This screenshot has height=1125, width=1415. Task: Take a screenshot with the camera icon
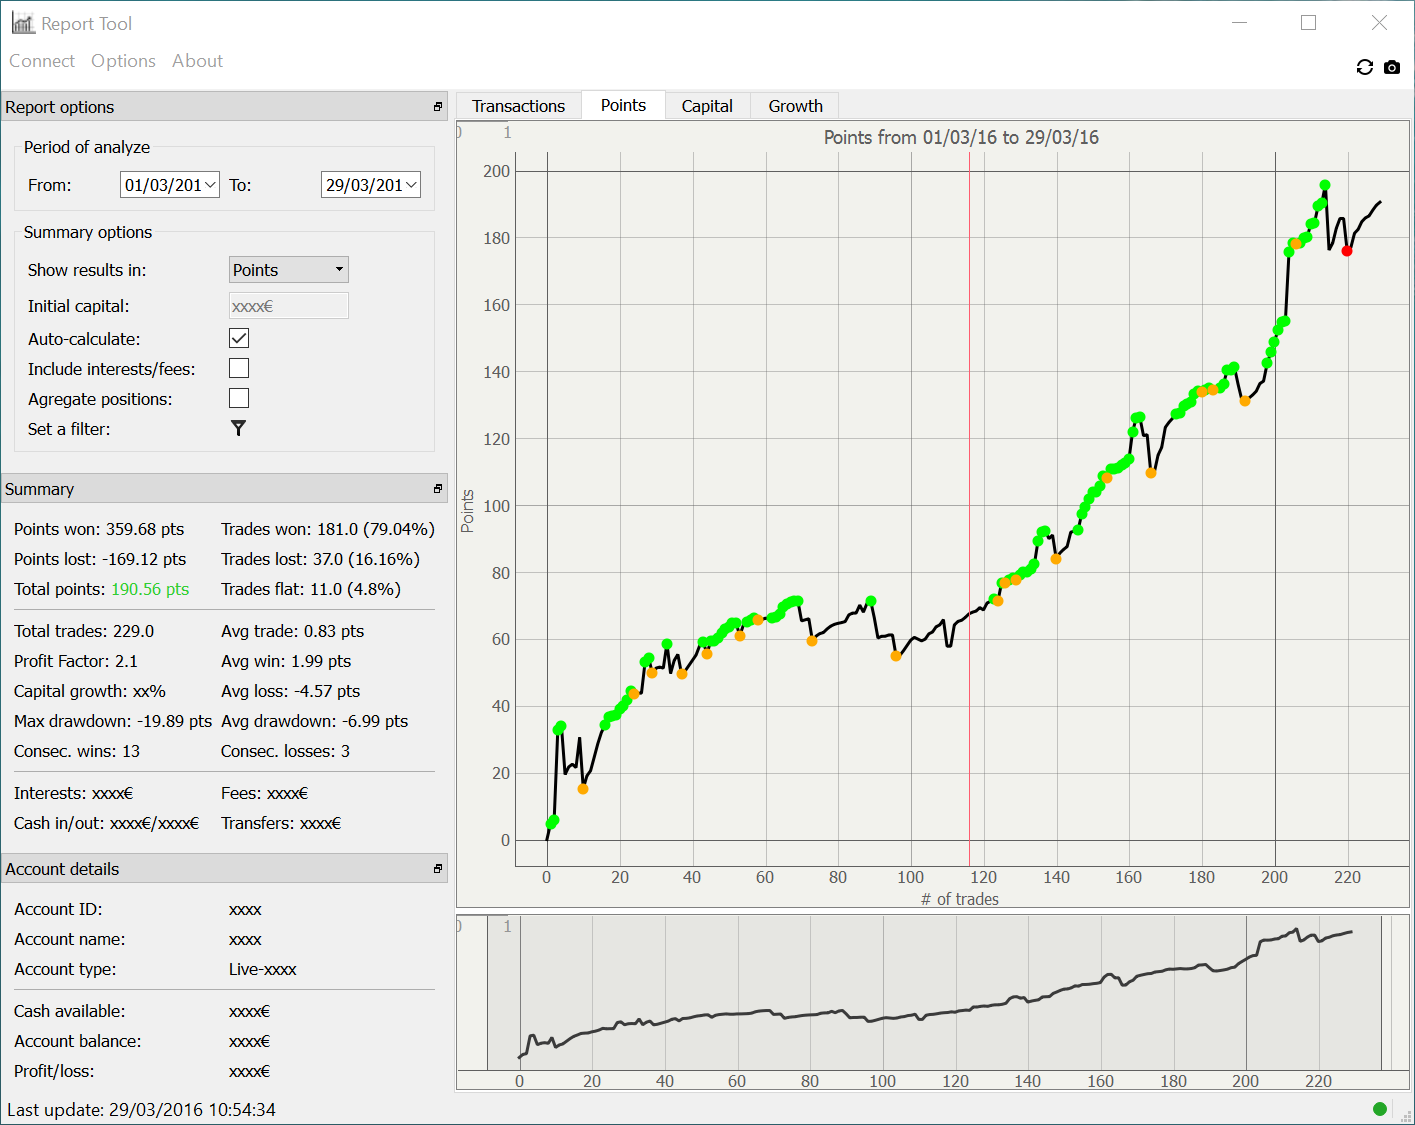pos(1391,67)
